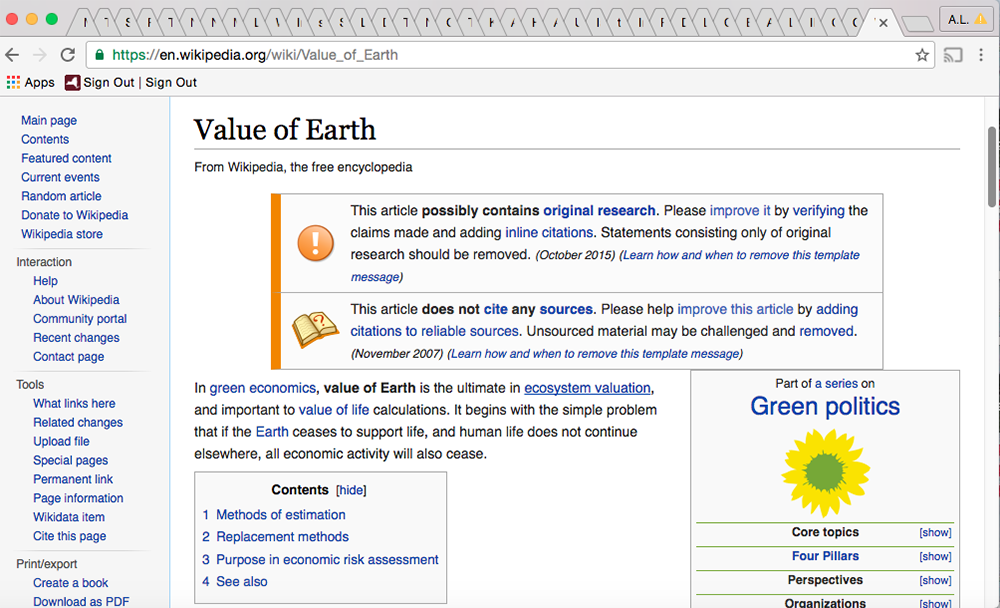
Task: Jump to See also section
Action: click(x=242, y=582)
